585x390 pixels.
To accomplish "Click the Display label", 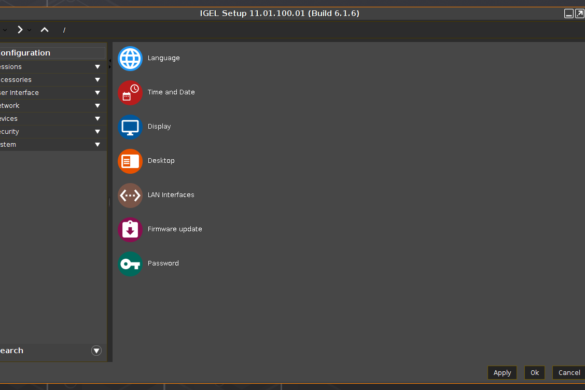I will point(159,127).
